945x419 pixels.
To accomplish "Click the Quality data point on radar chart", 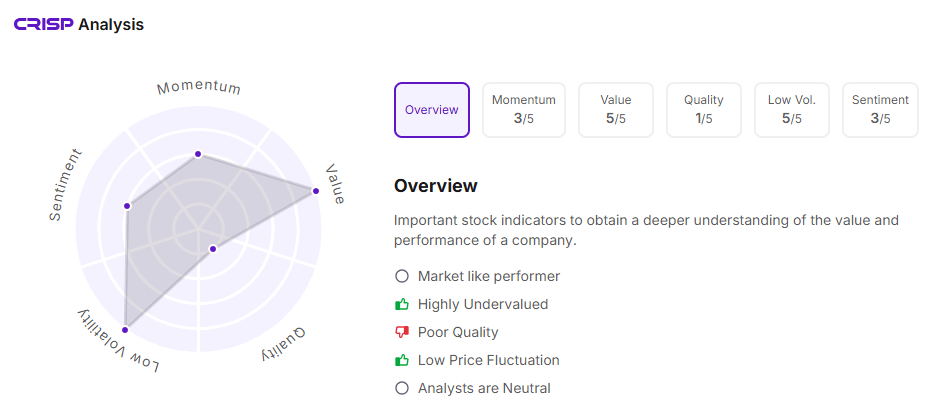I will [212, 248].
